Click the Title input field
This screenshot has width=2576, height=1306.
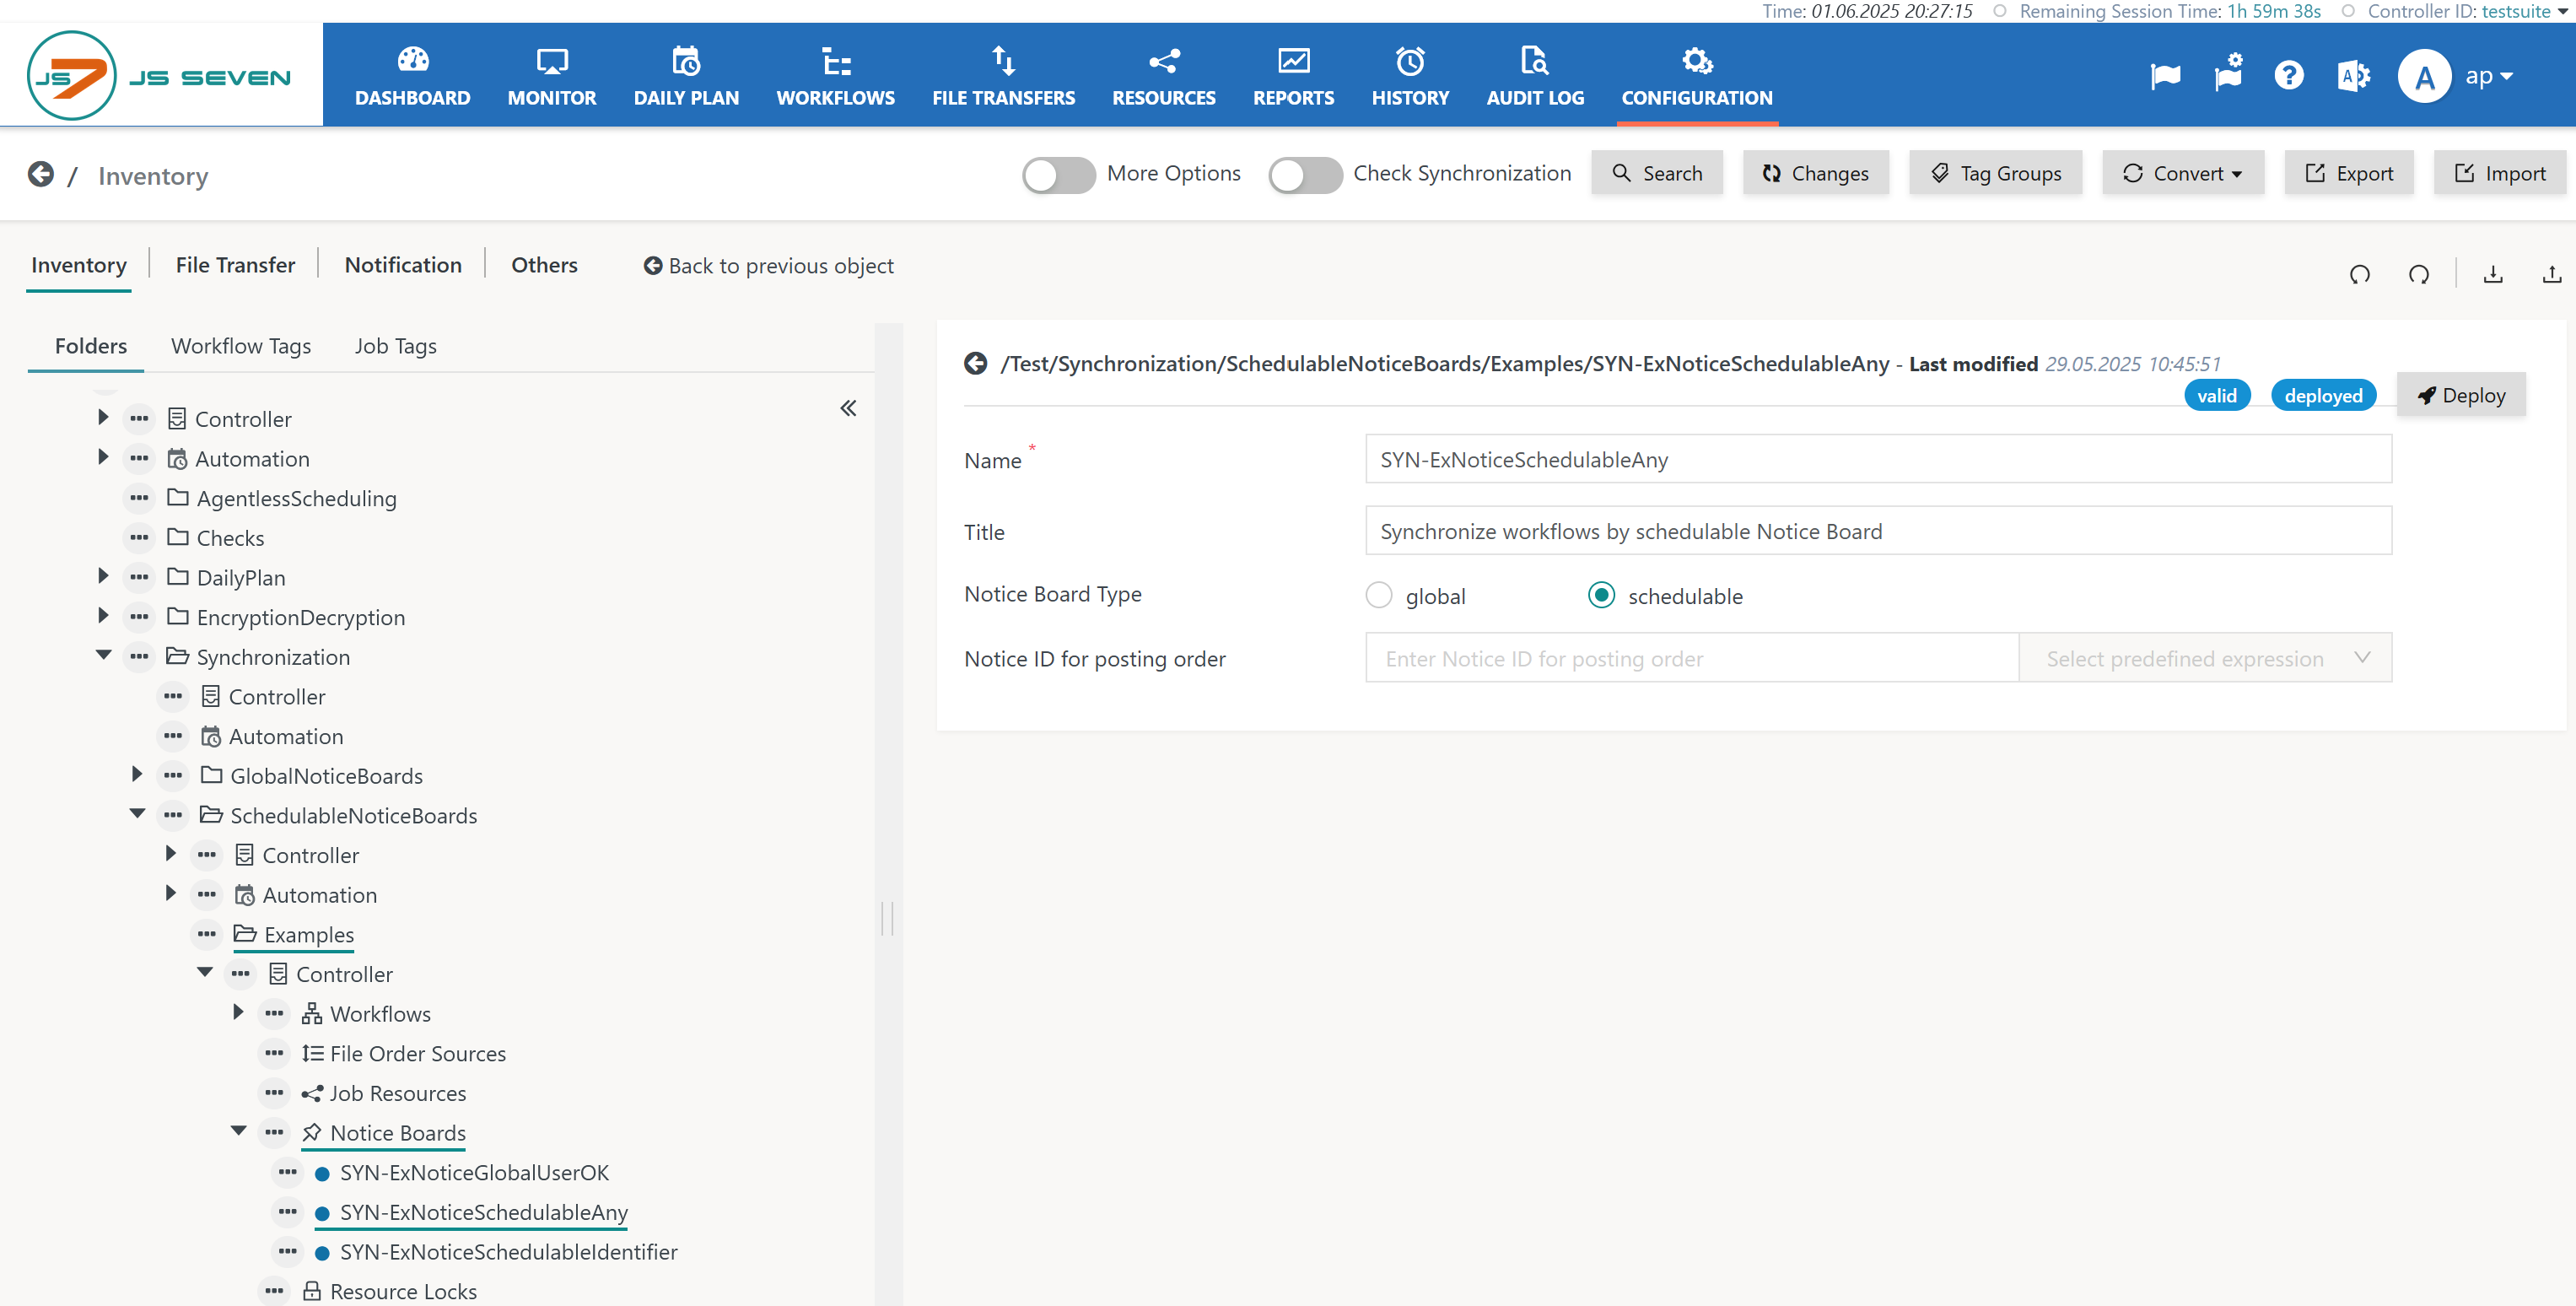click(1878, 531)
